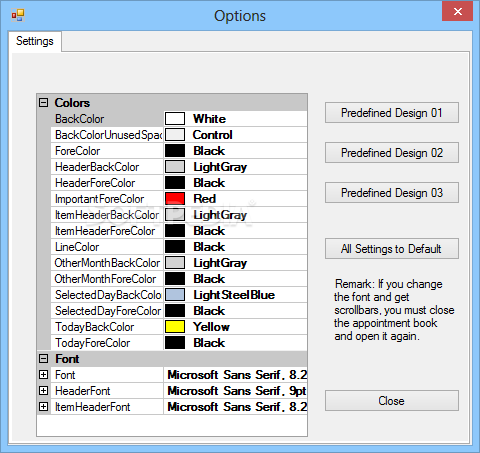
Task: Select the OtherMonthForeColor property name
Action: click(x=105, y=279)
